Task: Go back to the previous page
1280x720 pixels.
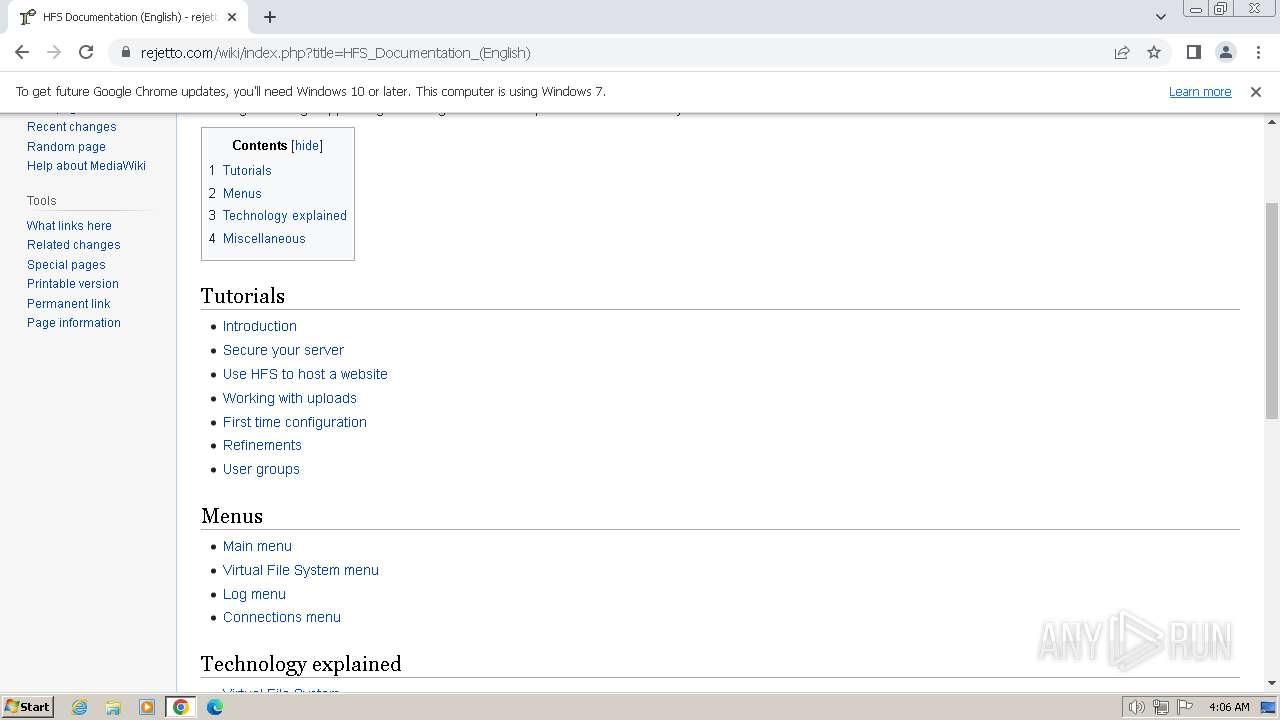Action: click(22, 52)
